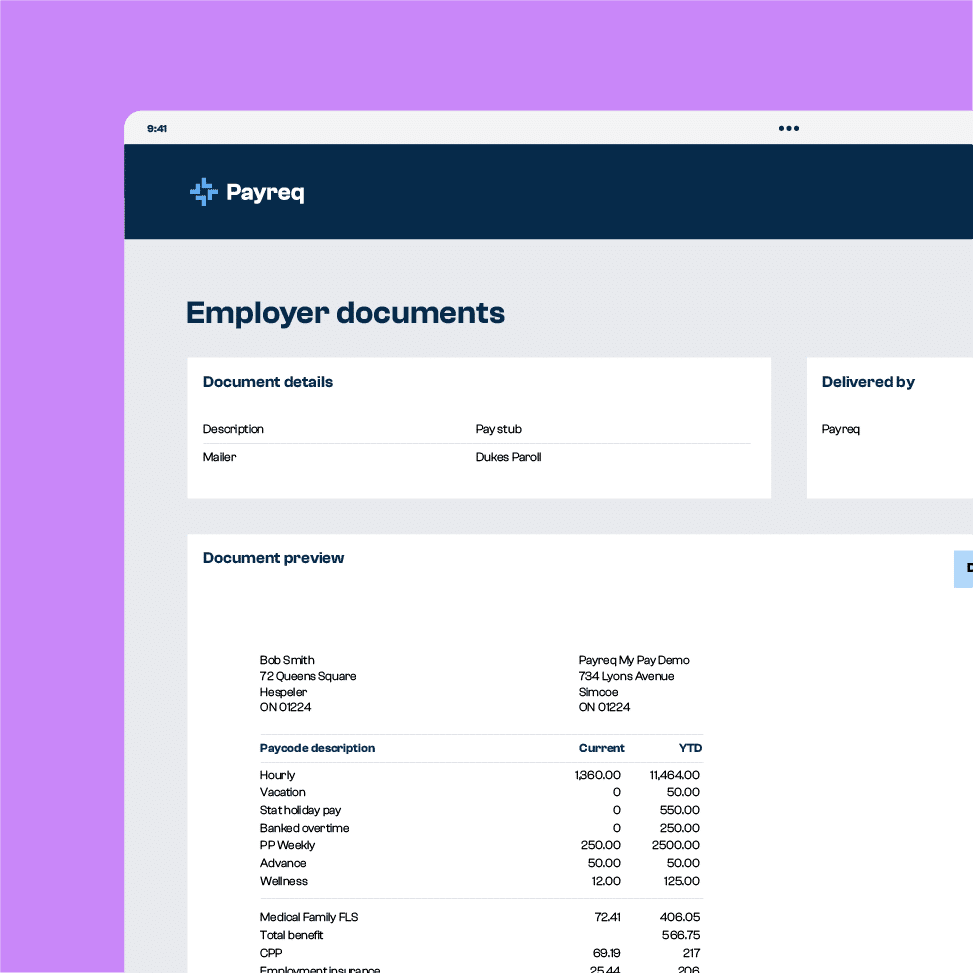Image resolution: width=973 pixels, height=973 pixels.
Task: Click the Payreq logo icon
Action: click(x=204, y=192)
